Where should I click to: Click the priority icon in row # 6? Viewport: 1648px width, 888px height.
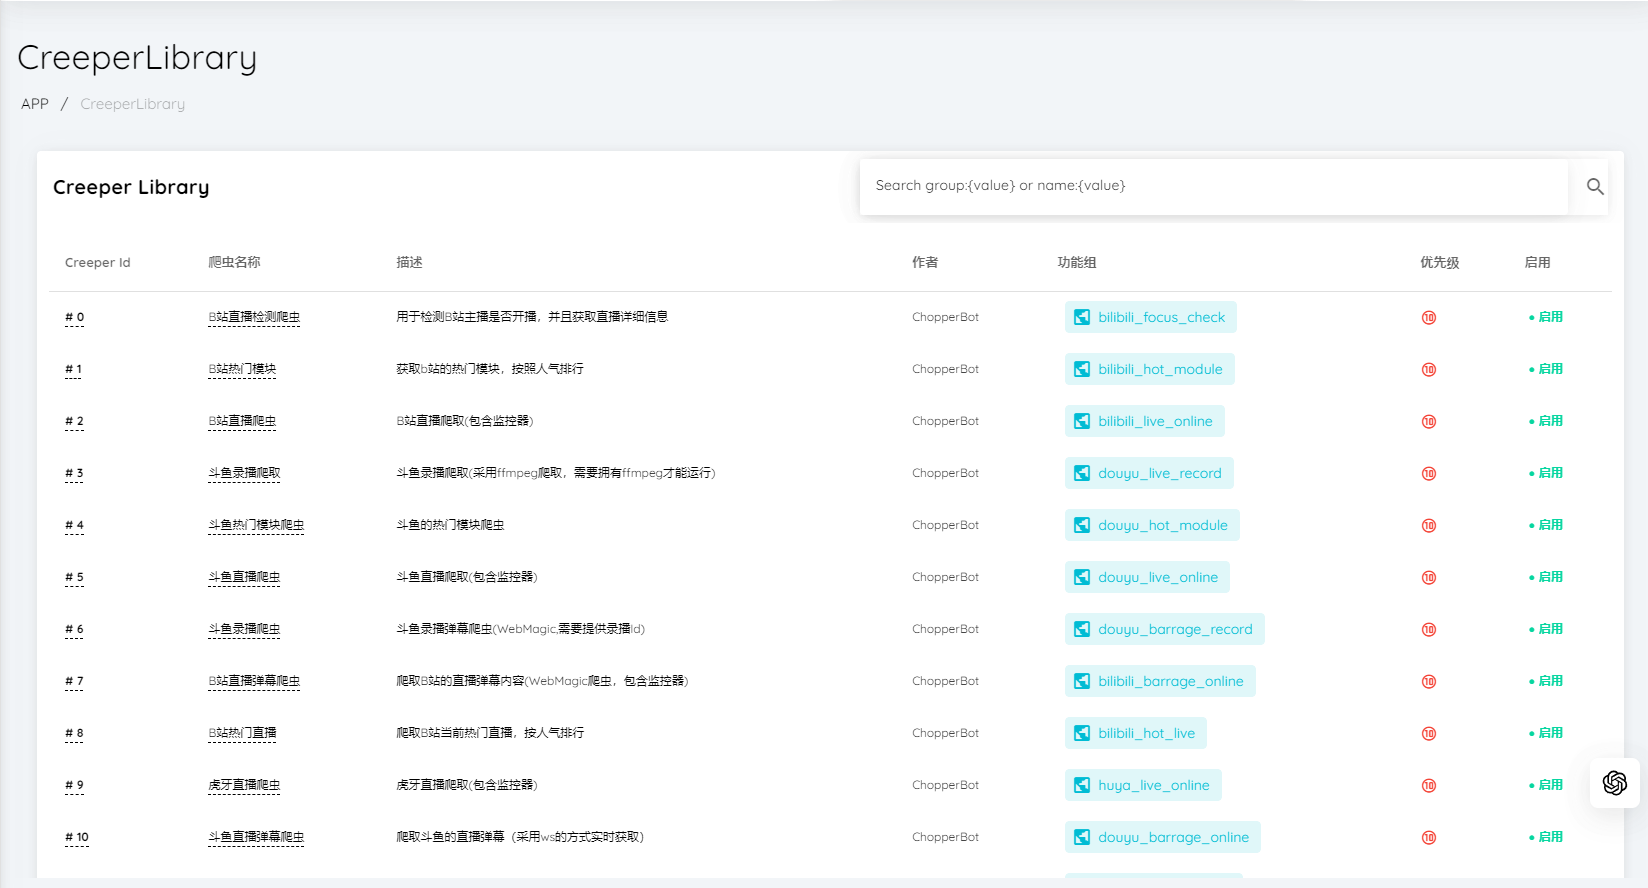click(1429, 629)
